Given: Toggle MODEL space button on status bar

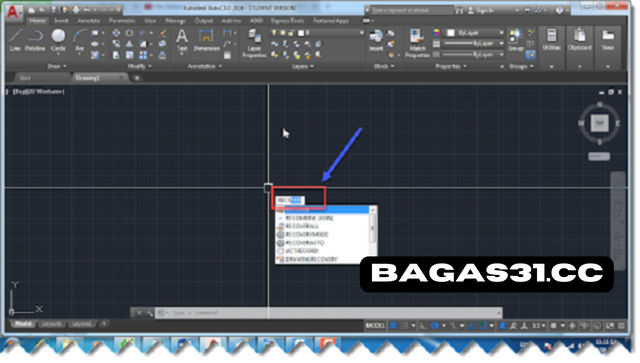Looking at the screenshot, I should click(375, 325).
